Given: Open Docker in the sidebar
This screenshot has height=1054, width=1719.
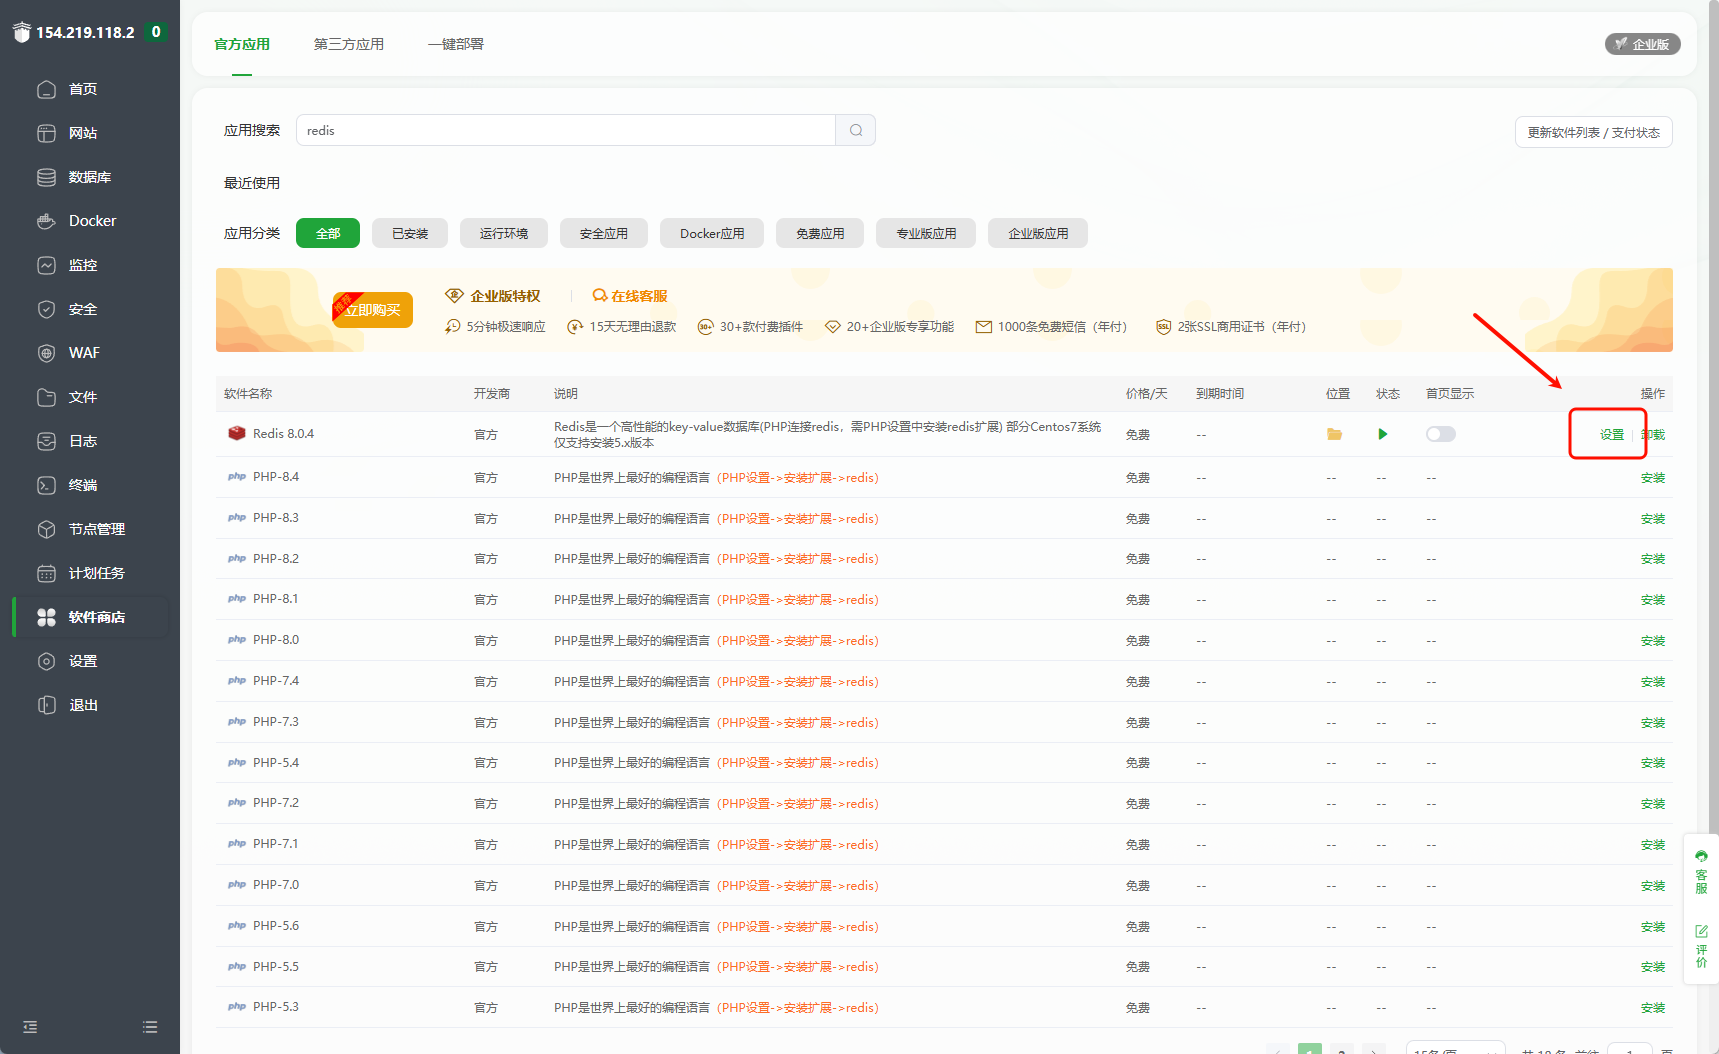Looking at the screenshot, I should 91,221.
